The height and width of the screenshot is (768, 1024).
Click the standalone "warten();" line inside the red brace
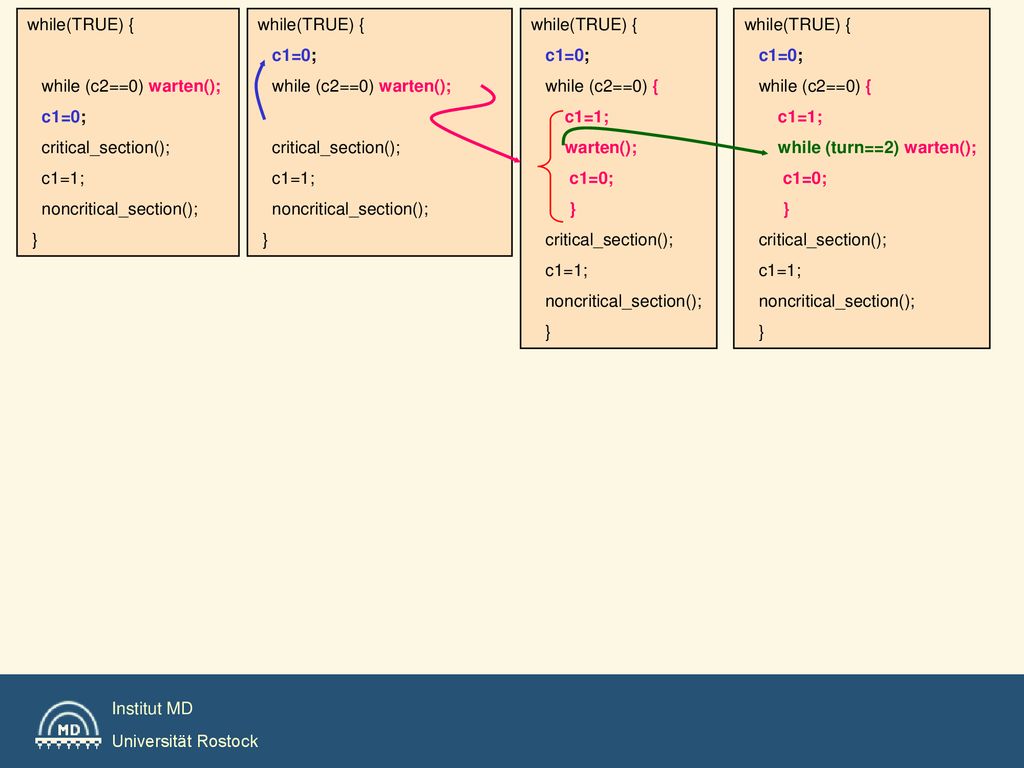pos(601,148)
